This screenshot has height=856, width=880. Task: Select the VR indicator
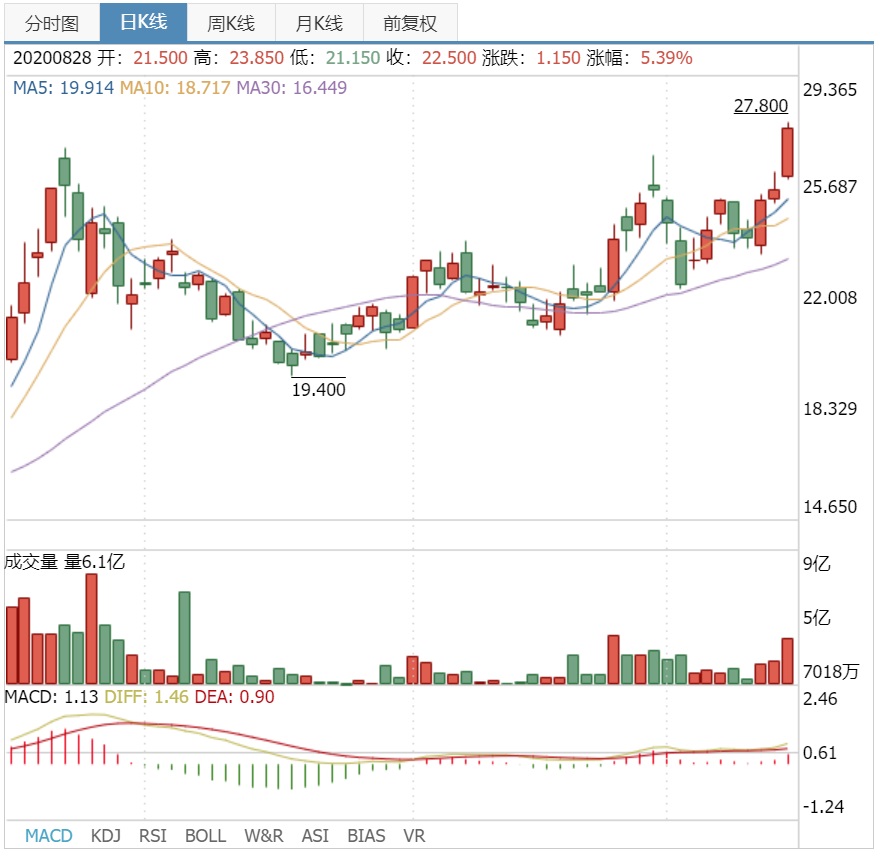(x=414, y=836)
